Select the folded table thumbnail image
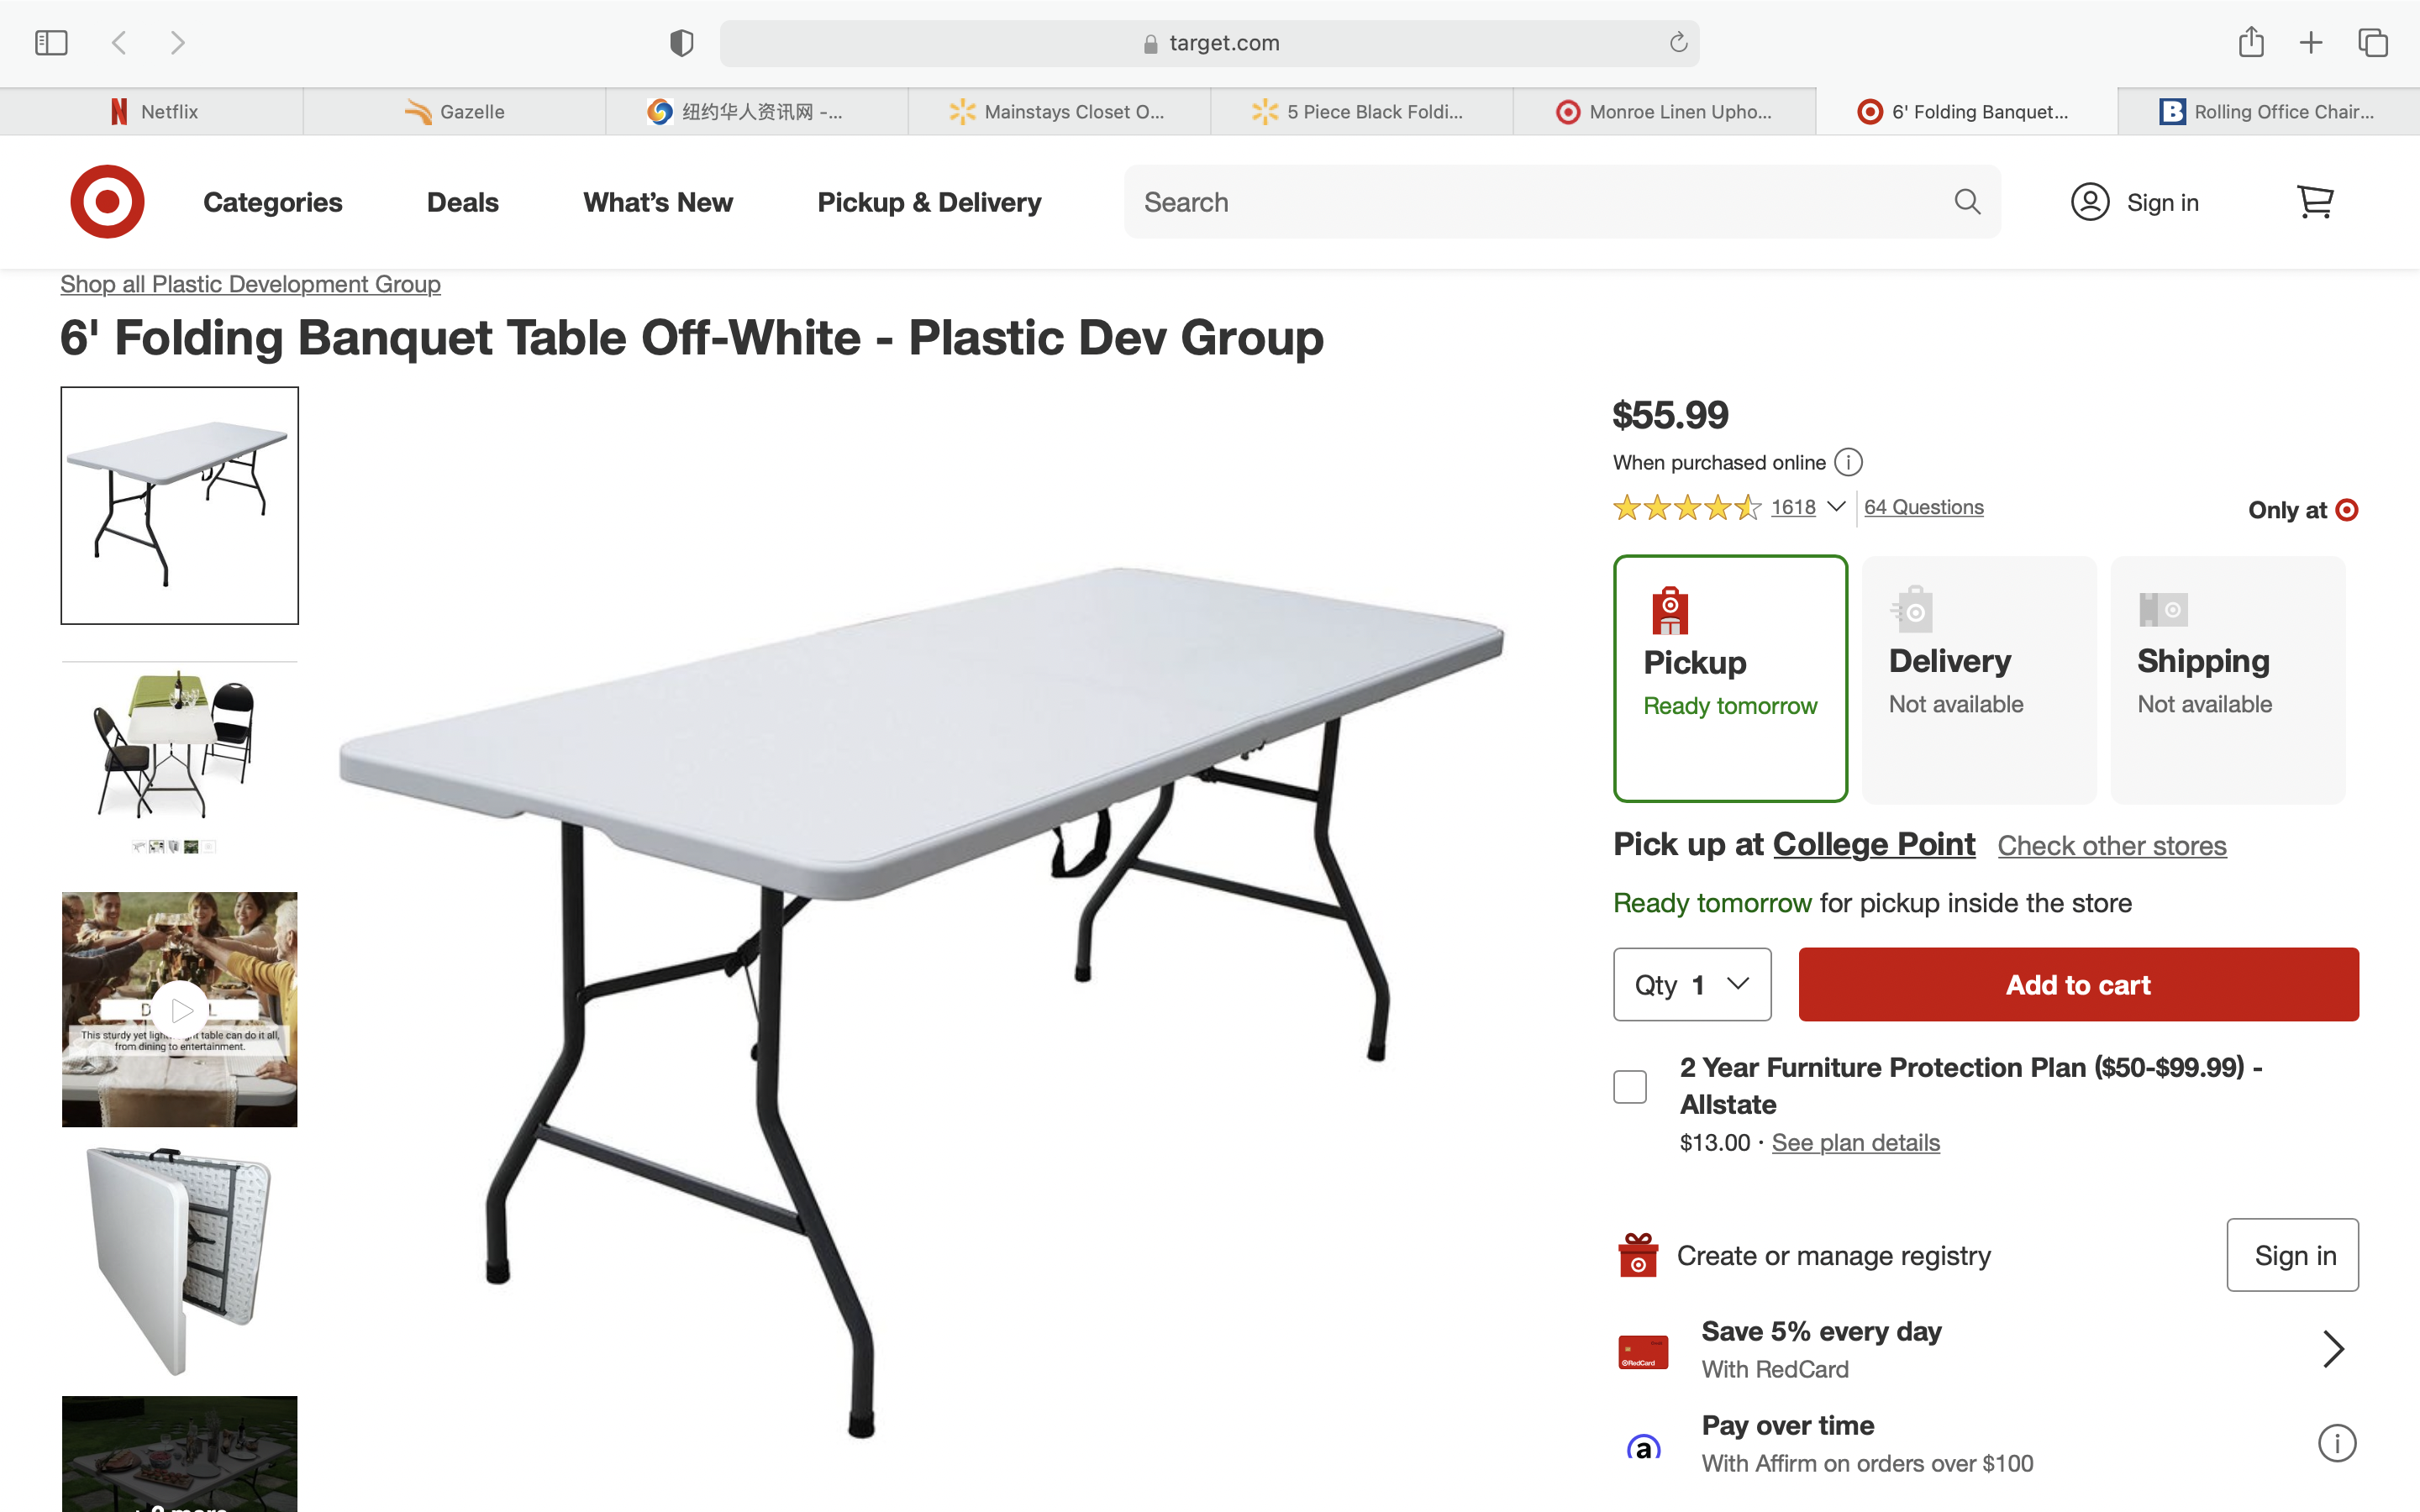2420x1512 pixels. click(180, 1260)
